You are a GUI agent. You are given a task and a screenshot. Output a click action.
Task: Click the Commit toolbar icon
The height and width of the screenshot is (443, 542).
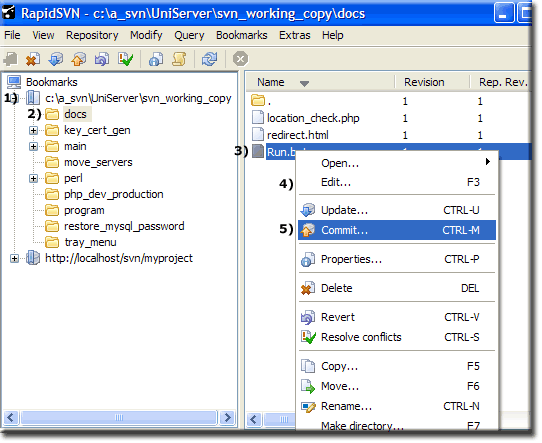tap(79, 59)
